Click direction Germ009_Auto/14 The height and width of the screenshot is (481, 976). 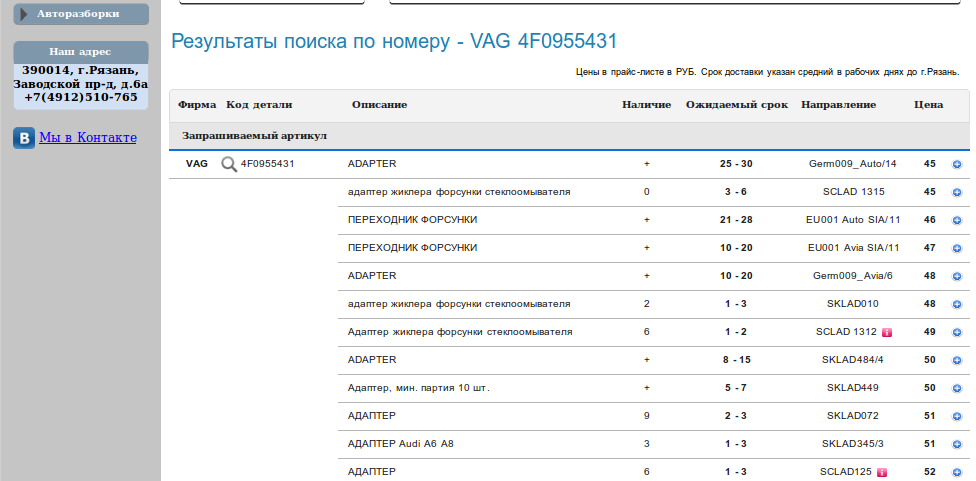(x=853, y=164)
